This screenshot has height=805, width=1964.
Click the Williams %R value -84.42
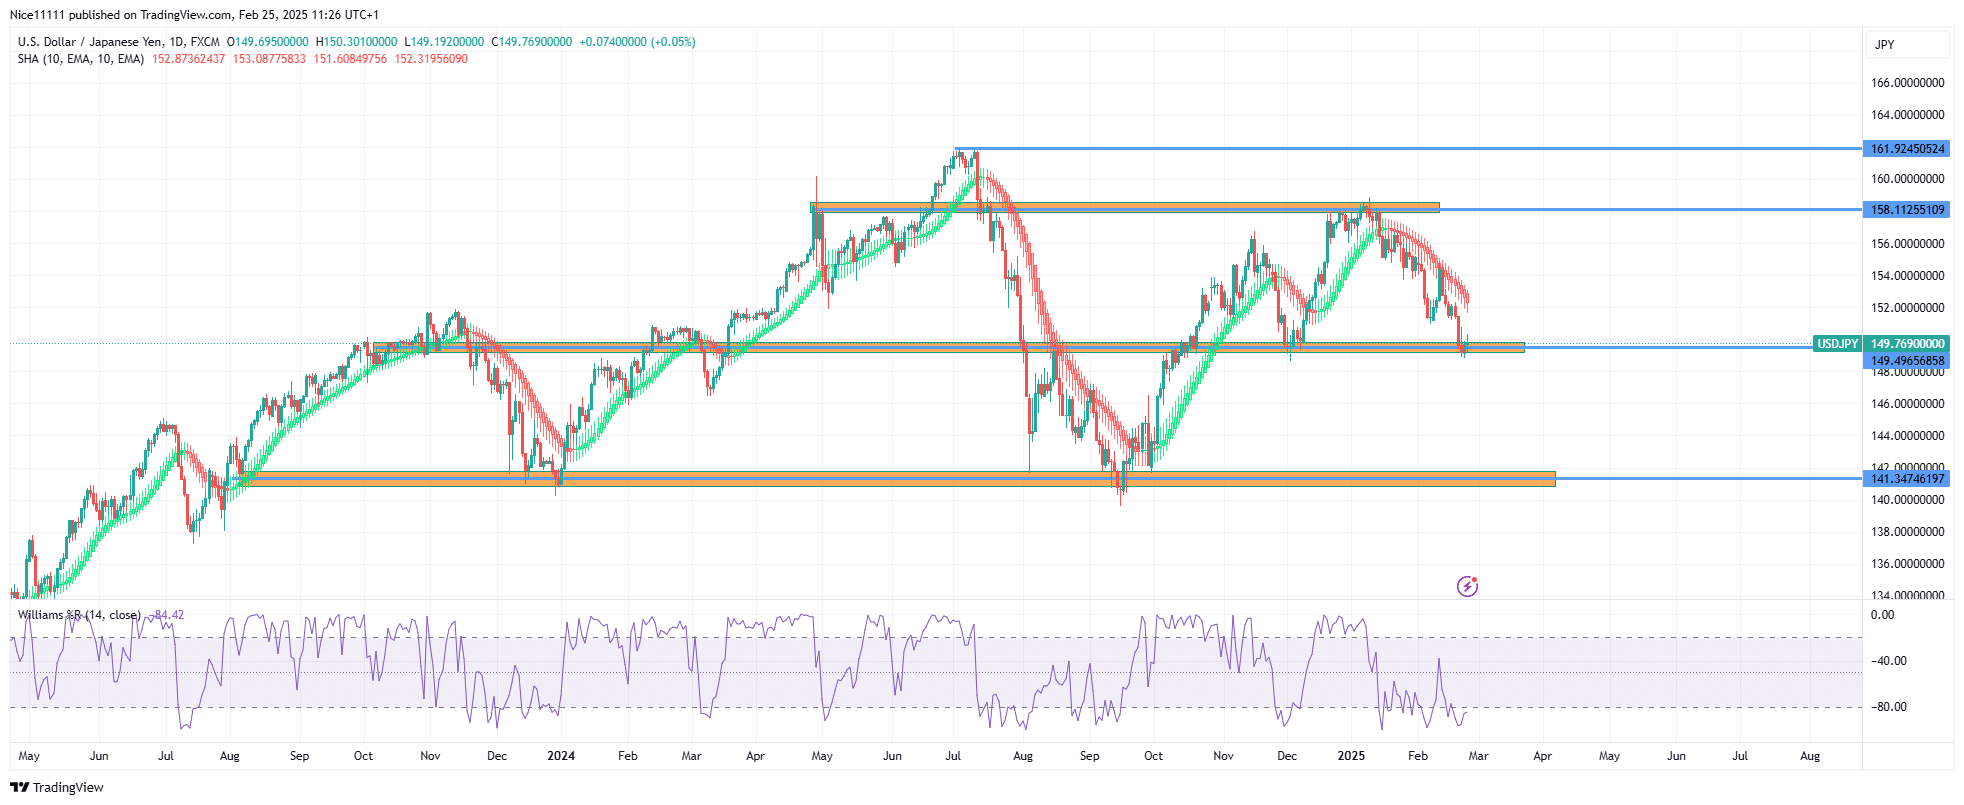pos(168,615)
